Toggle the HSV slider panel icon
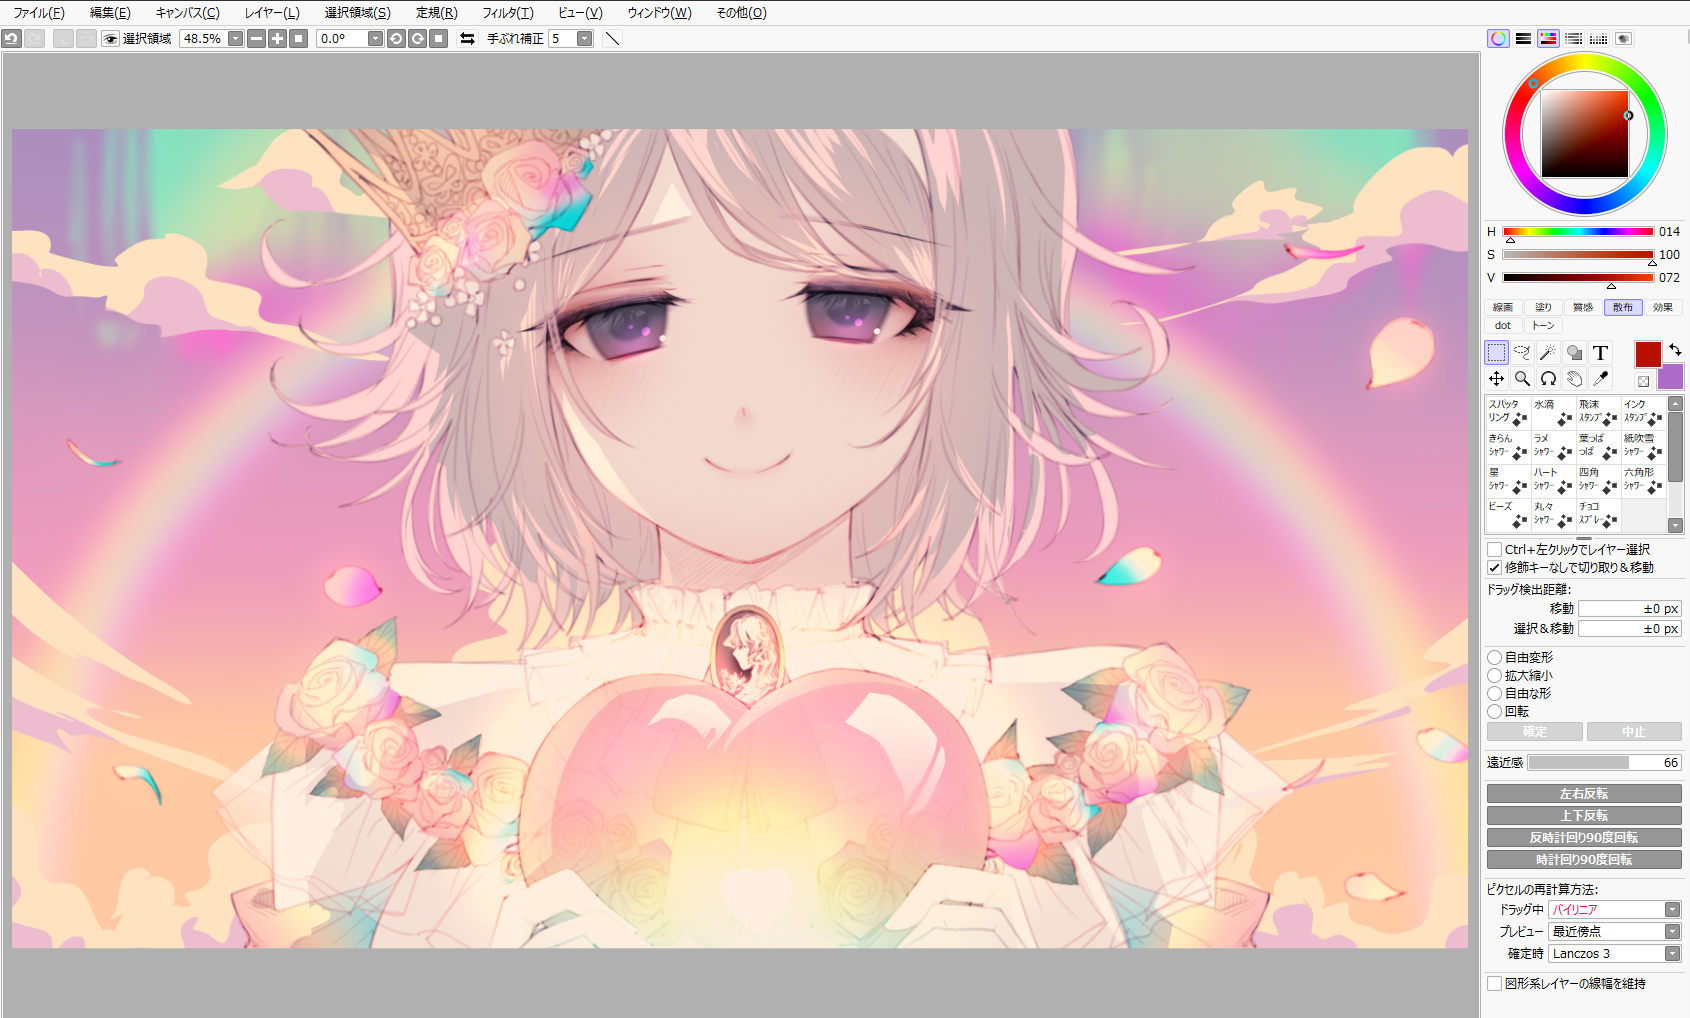The height and width of the screenshot is (1018, 1690). point(1548,38)
